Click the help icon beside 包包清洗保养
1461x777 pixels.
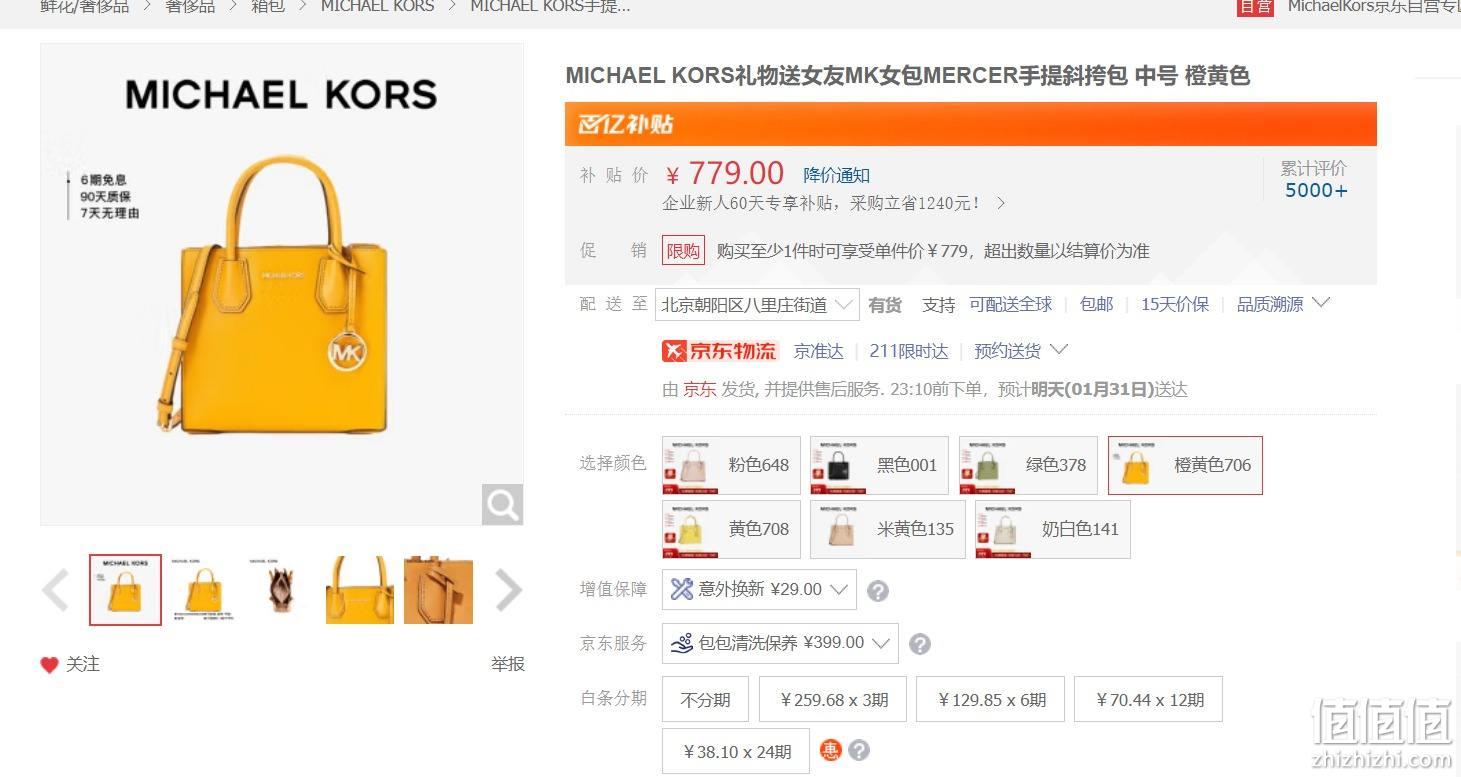coord(920,644)
